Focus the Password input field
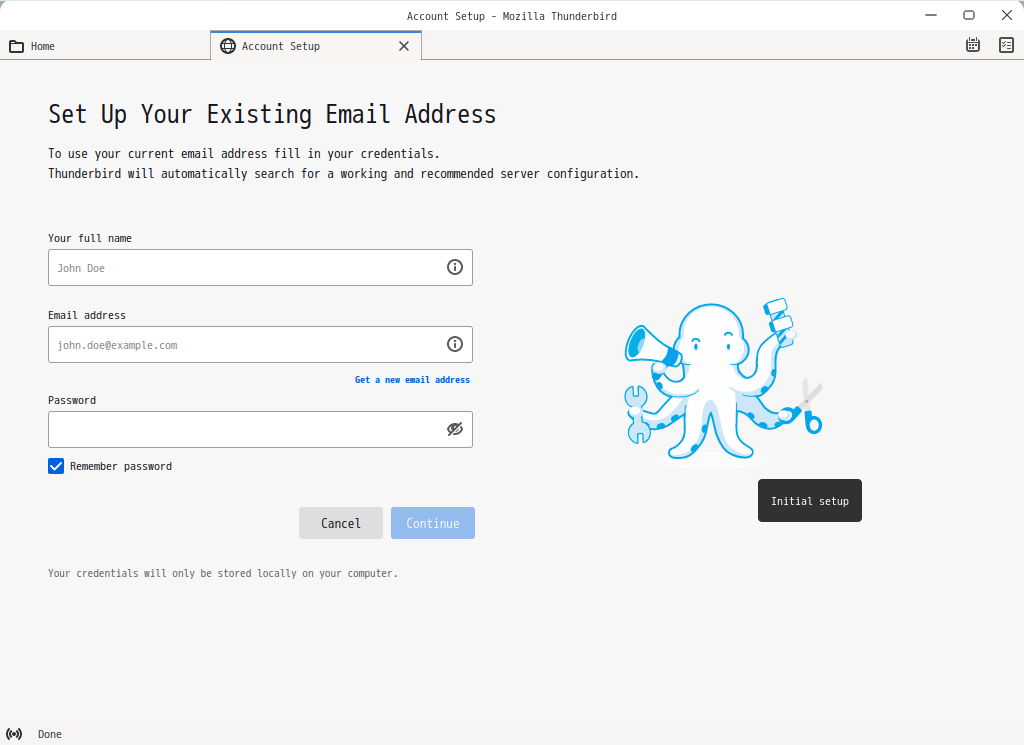Viewport: 1024px width, 745px height. [260, 429]
